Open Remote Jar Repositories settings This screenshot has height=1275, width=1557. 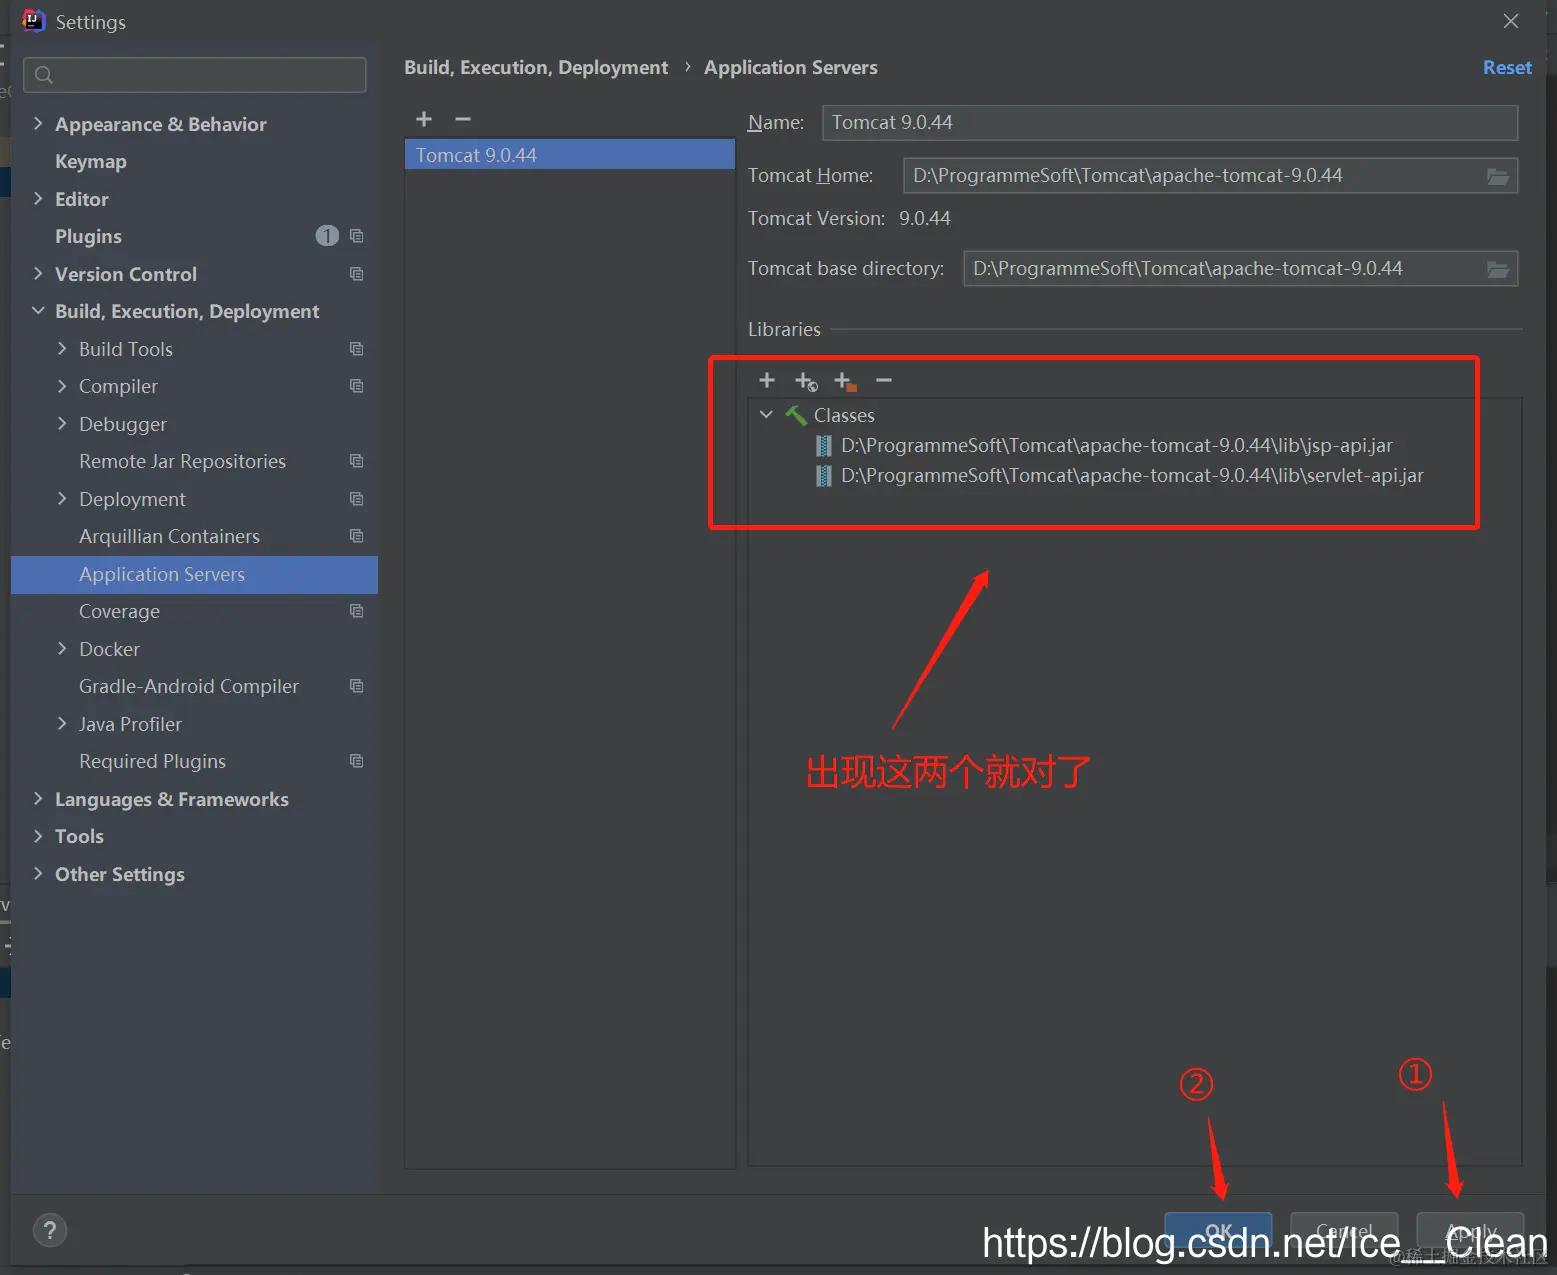click(182, 461)
